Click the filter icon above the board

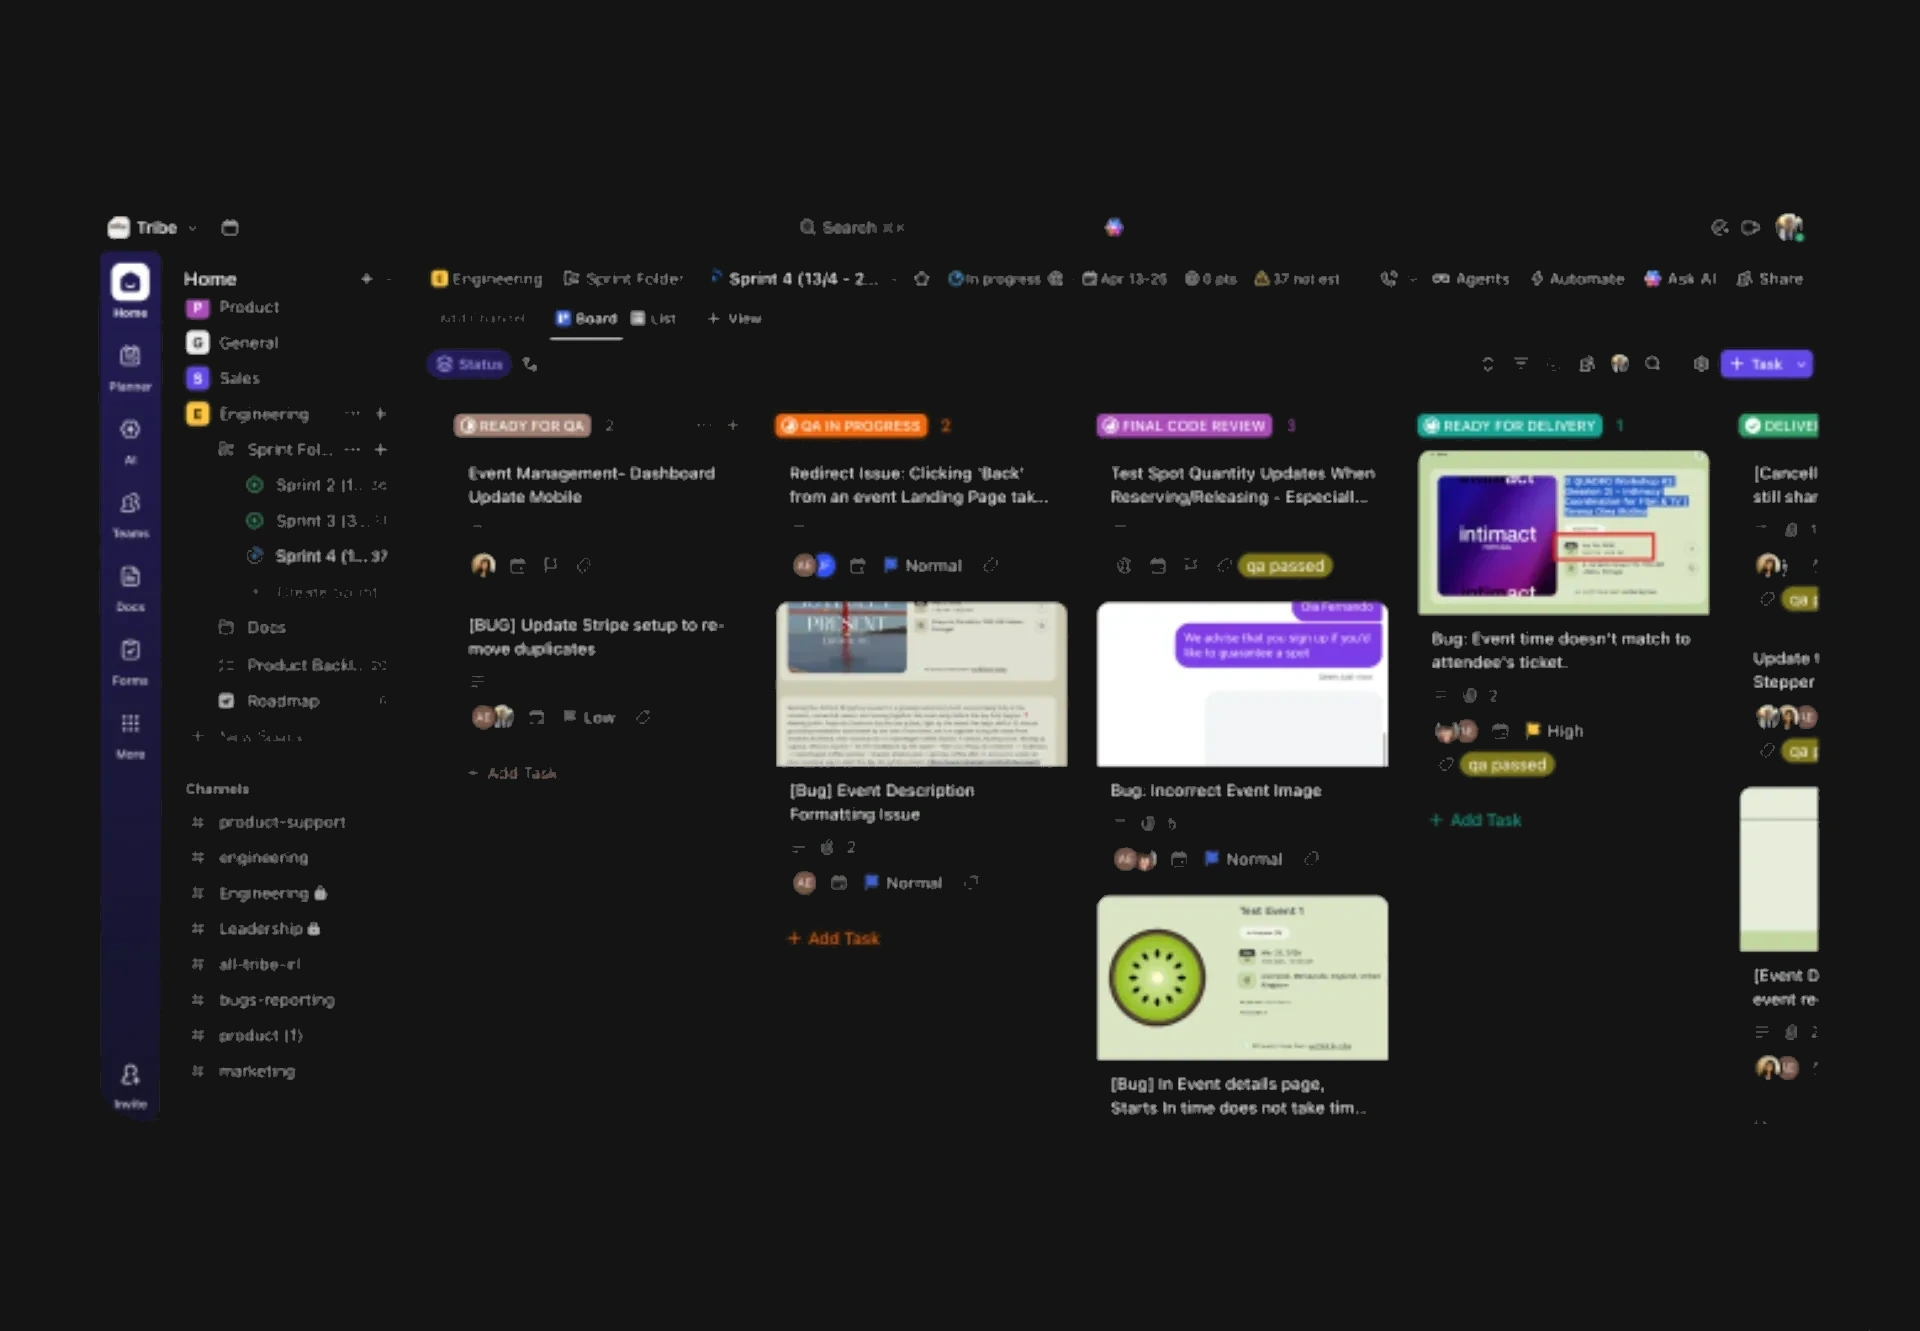(1521, 364)
